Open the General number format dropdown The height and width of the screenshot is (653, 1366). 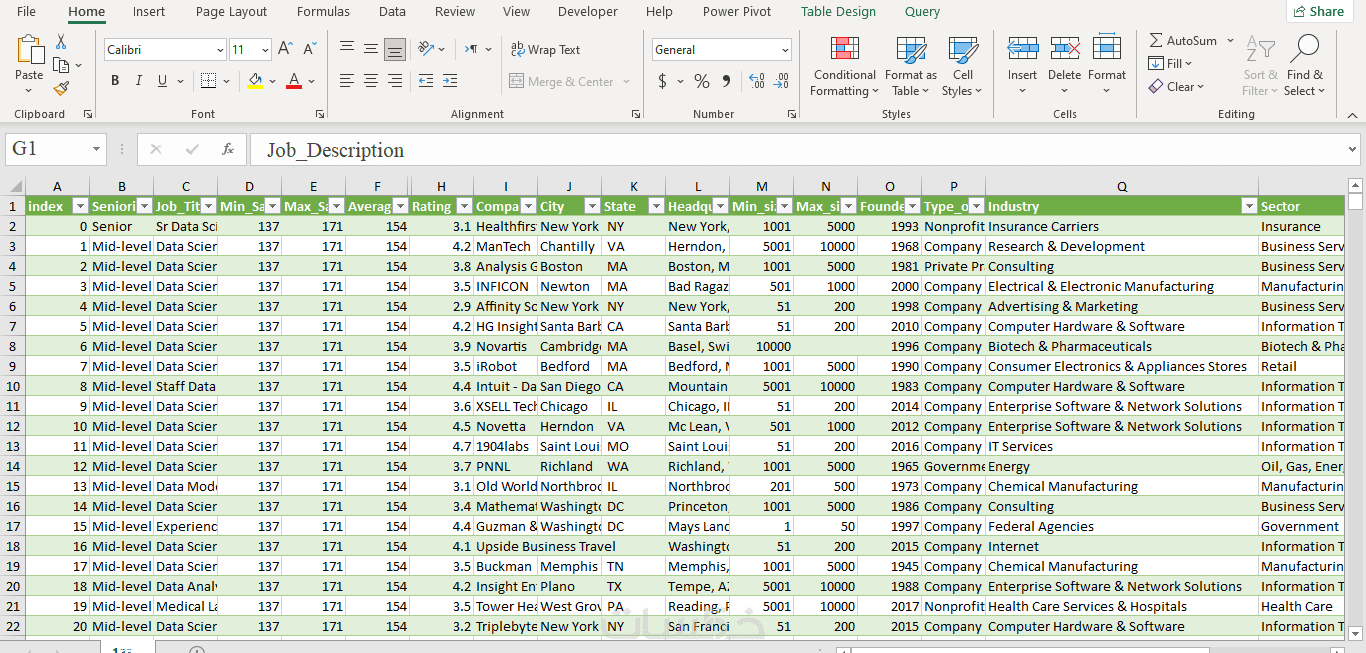pos(785,50)
